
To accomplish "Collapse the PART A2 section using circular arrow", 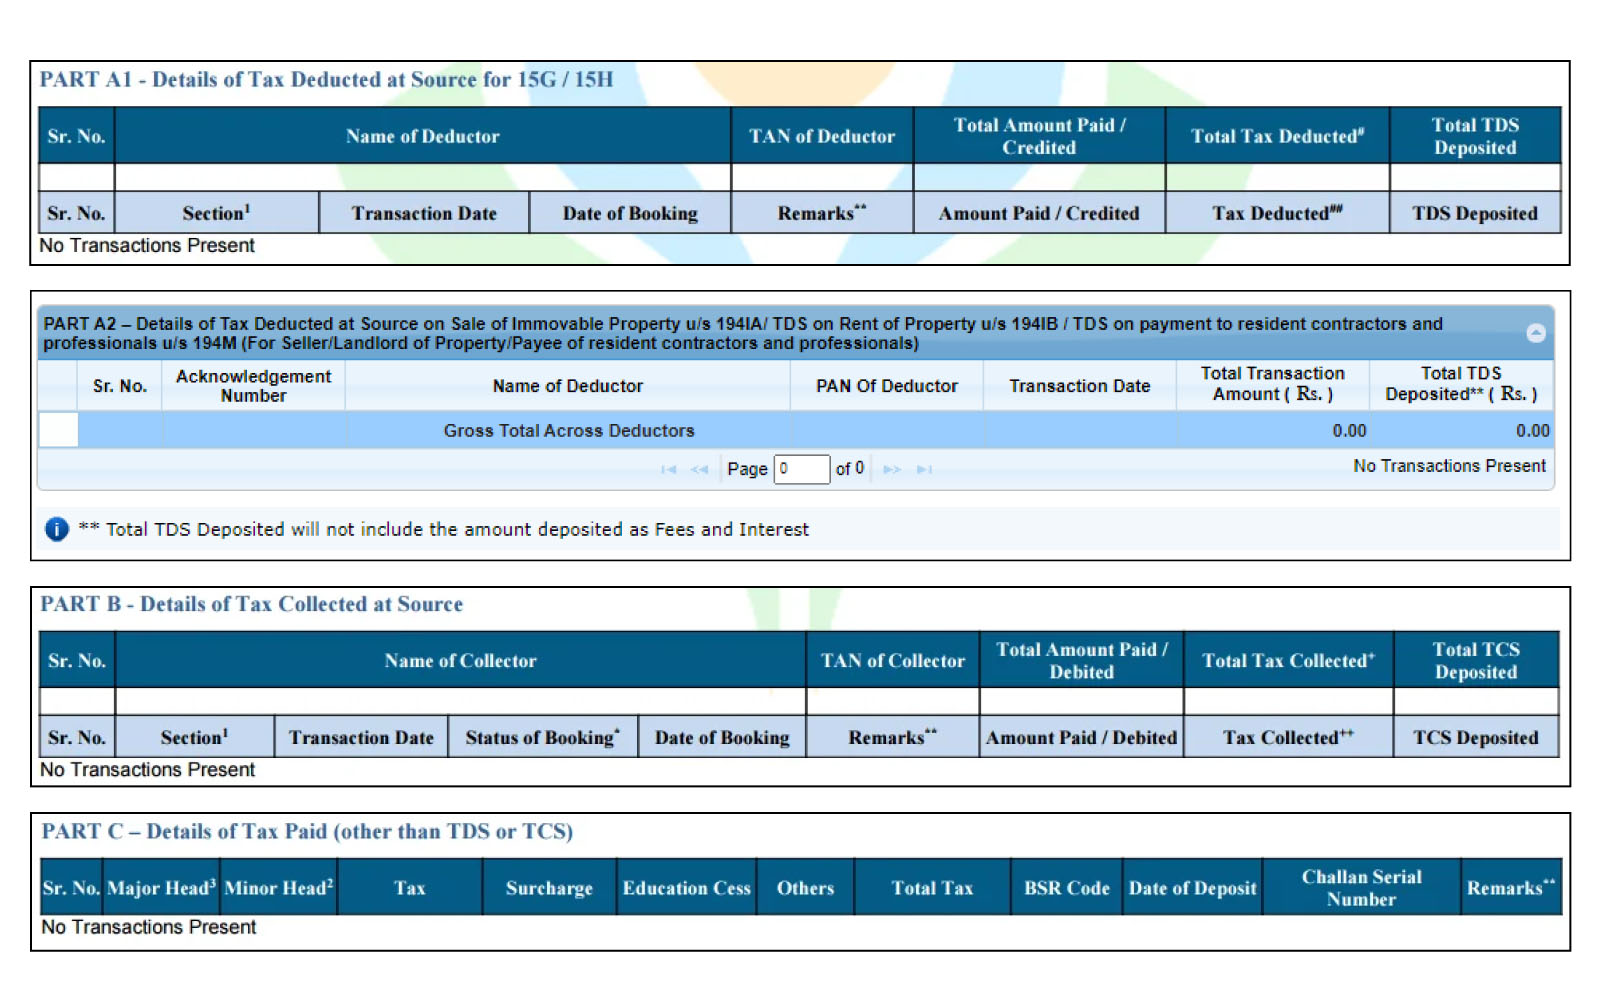I will (1537, 332).
